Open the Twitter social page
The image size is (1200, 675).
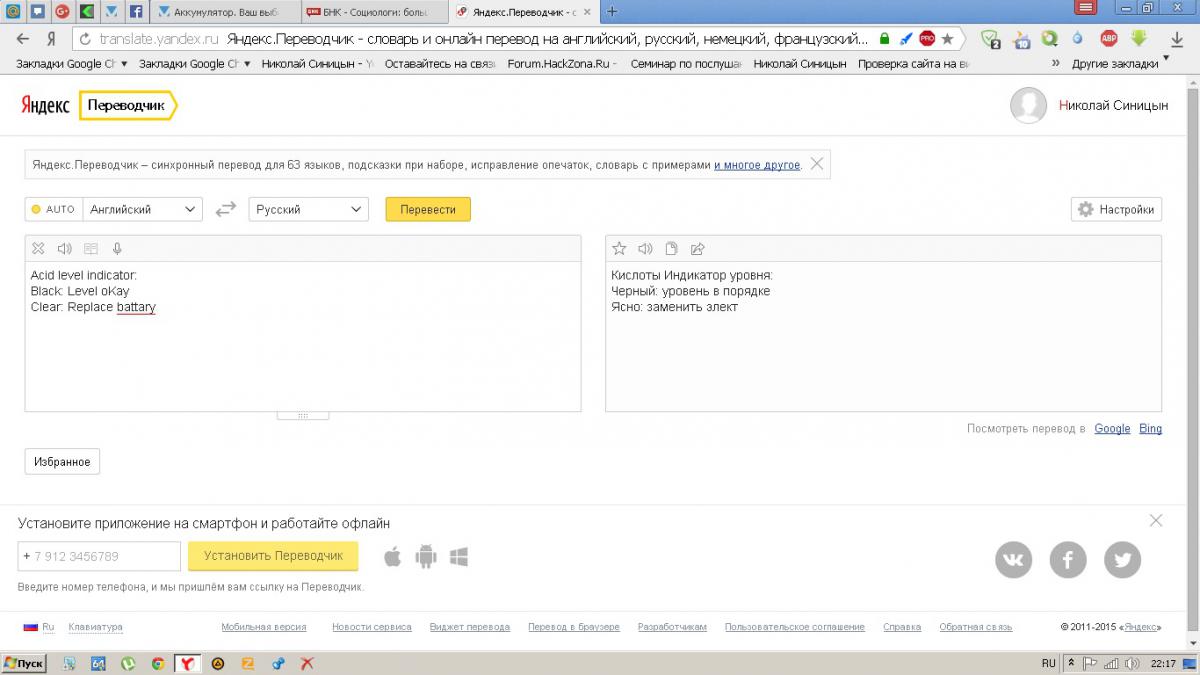click(x=1122, y=560)
